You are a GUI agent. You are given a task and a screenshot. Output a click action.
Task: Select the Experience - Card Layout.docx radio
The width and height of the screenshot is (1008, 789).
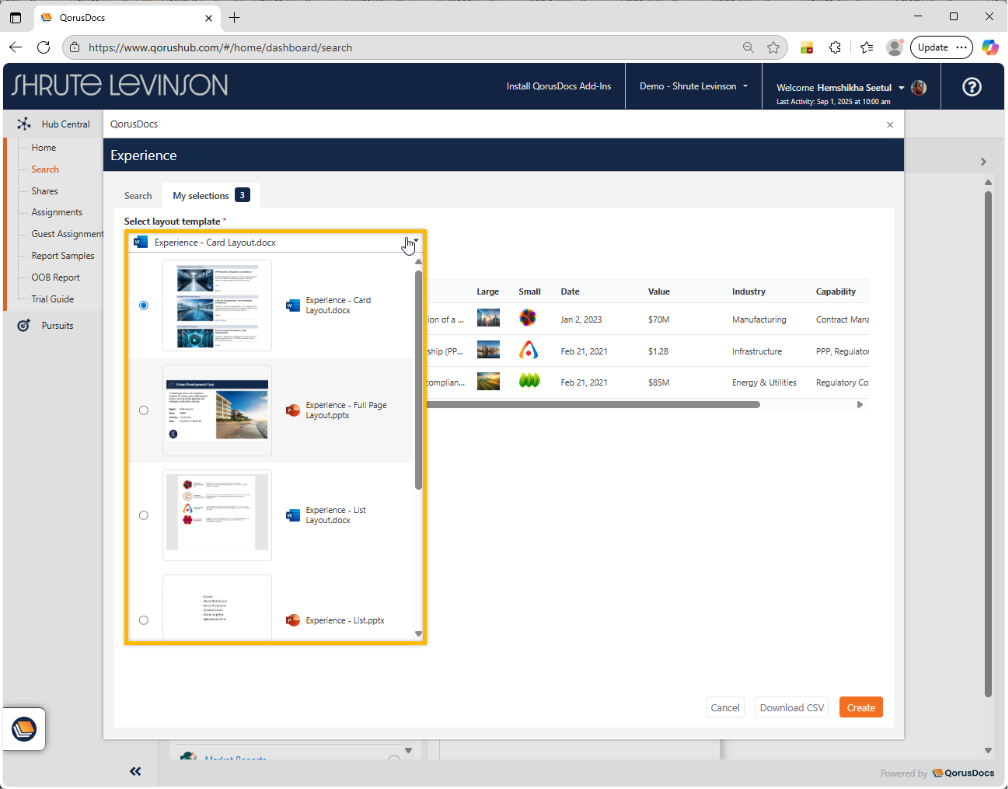point(144,305)
